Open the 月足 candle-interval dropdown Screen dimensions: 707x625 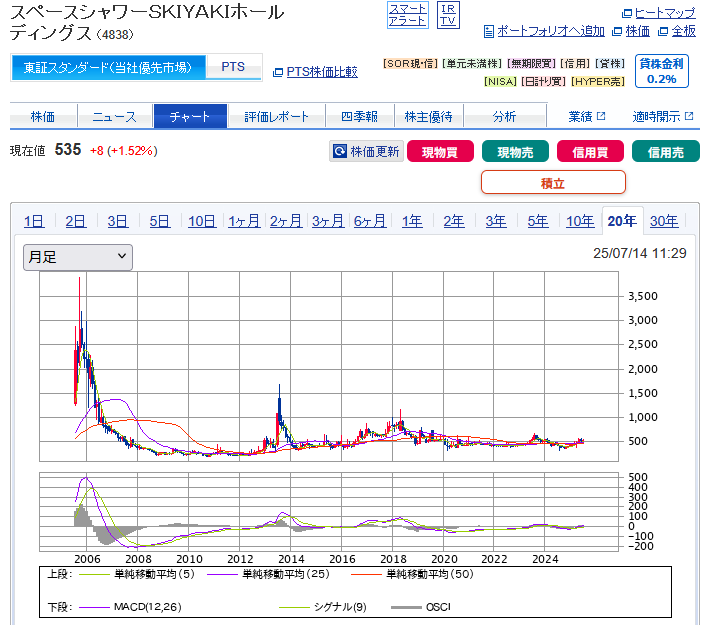[78, 257]
